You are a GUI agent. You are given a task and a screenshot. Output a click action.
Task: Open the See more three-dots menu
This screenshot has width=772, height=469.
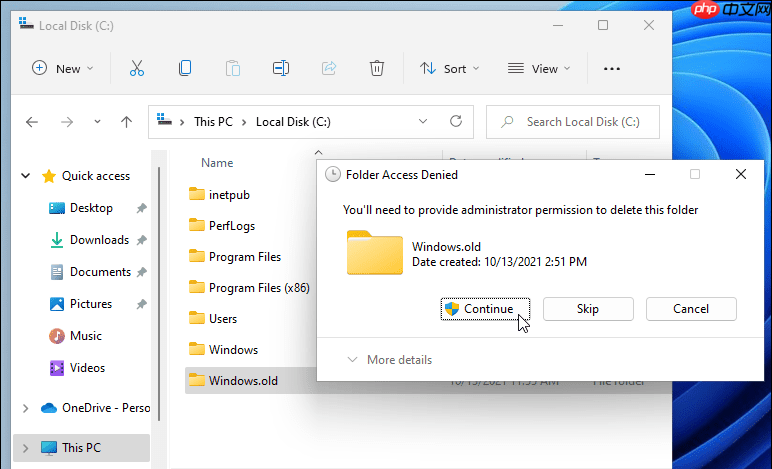click(x=611, y=69)
